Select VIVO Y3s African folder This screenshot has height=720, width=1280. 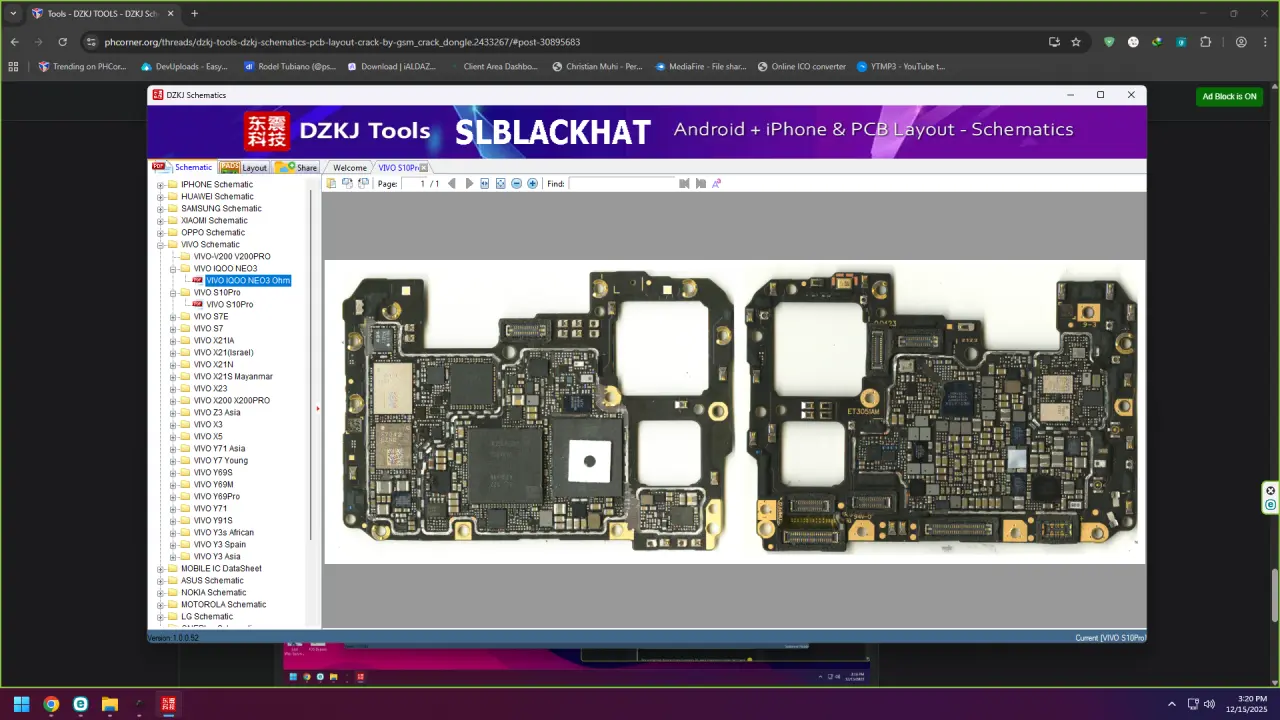[x=224, y=533]
